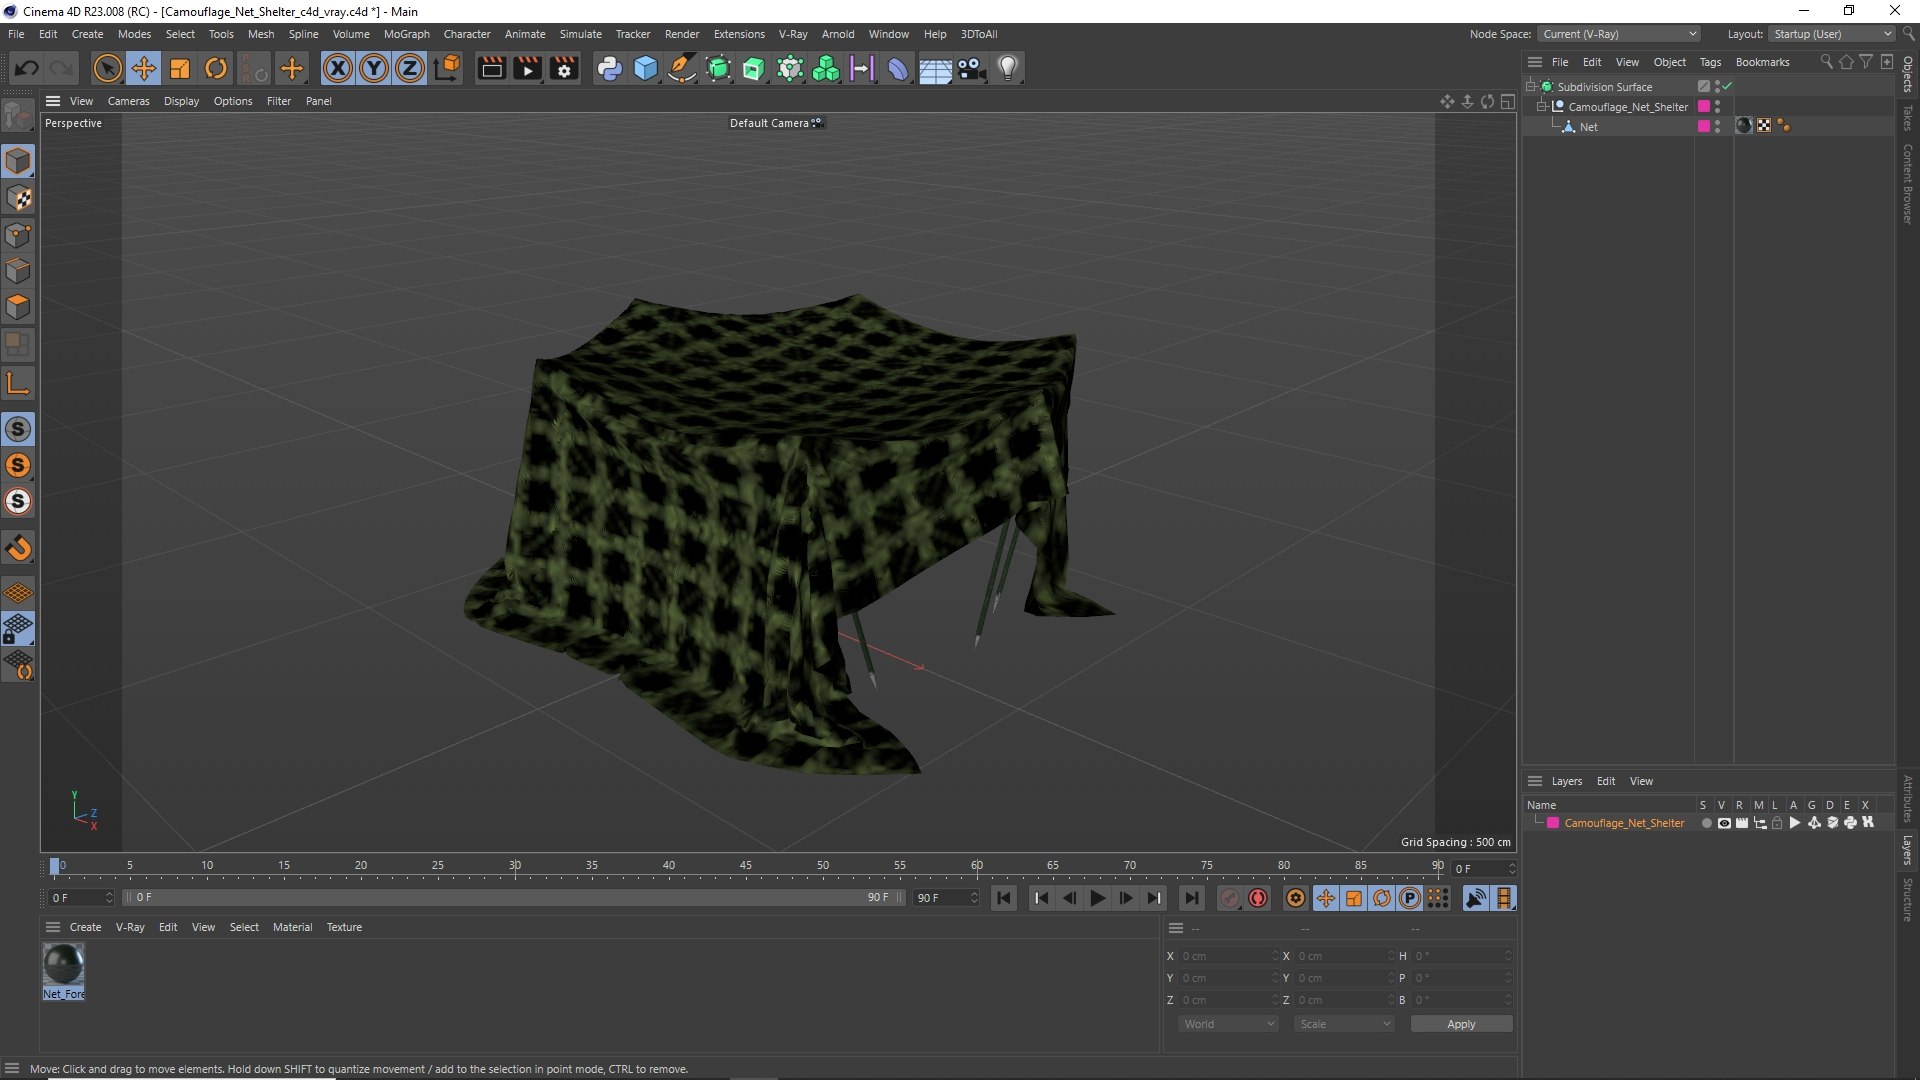Open Edit Render Settings icon
The height and width of the screenshot is (1080, 1920).
click(564, 68)
